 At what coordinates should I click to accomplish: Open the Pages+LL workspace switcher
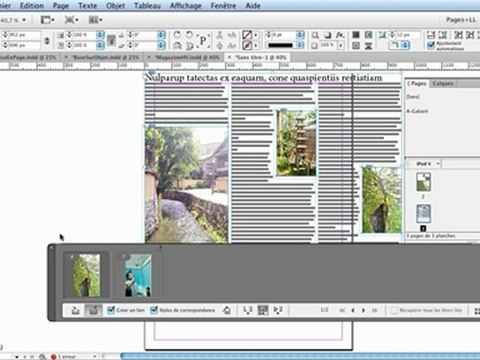(461, 20)
